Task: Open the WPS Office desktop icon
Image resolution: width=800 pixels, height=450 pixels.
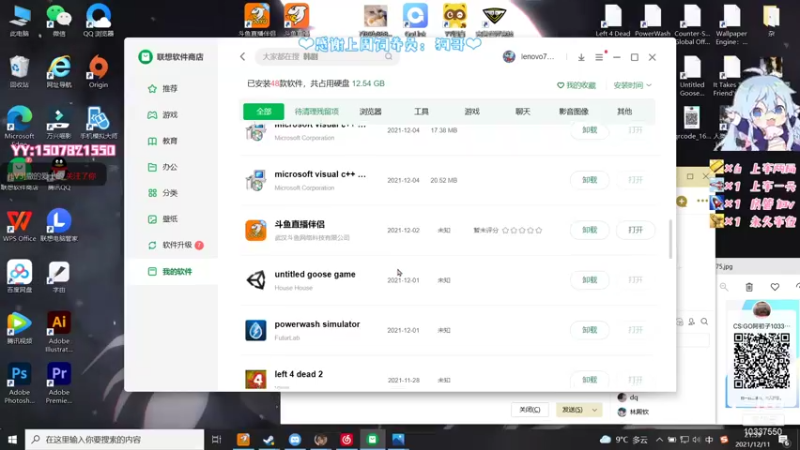Action: tap(19, 225)
